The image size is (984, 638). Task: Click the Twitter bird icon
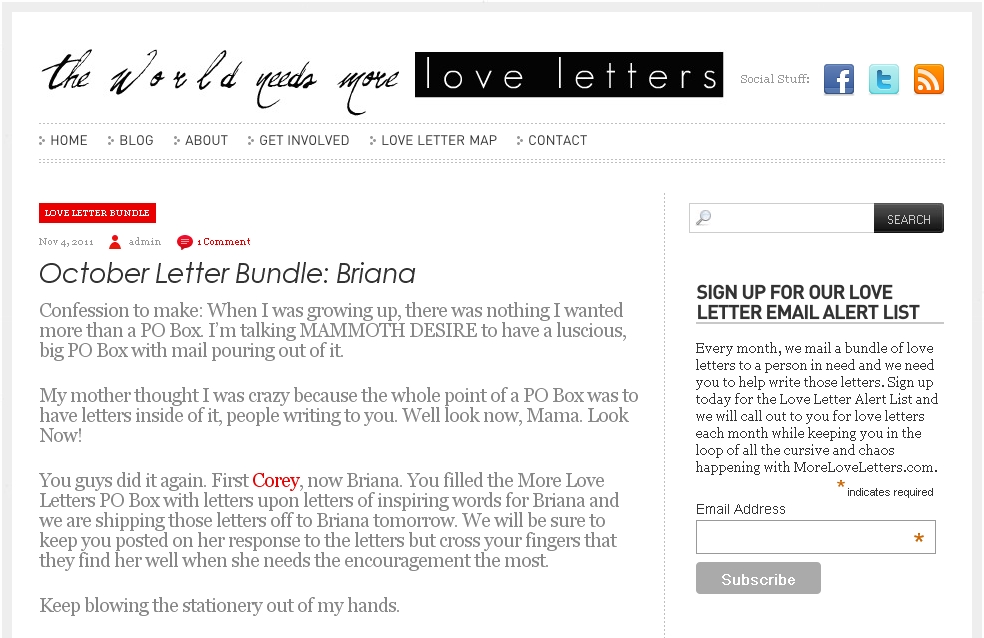pos(883,79)
